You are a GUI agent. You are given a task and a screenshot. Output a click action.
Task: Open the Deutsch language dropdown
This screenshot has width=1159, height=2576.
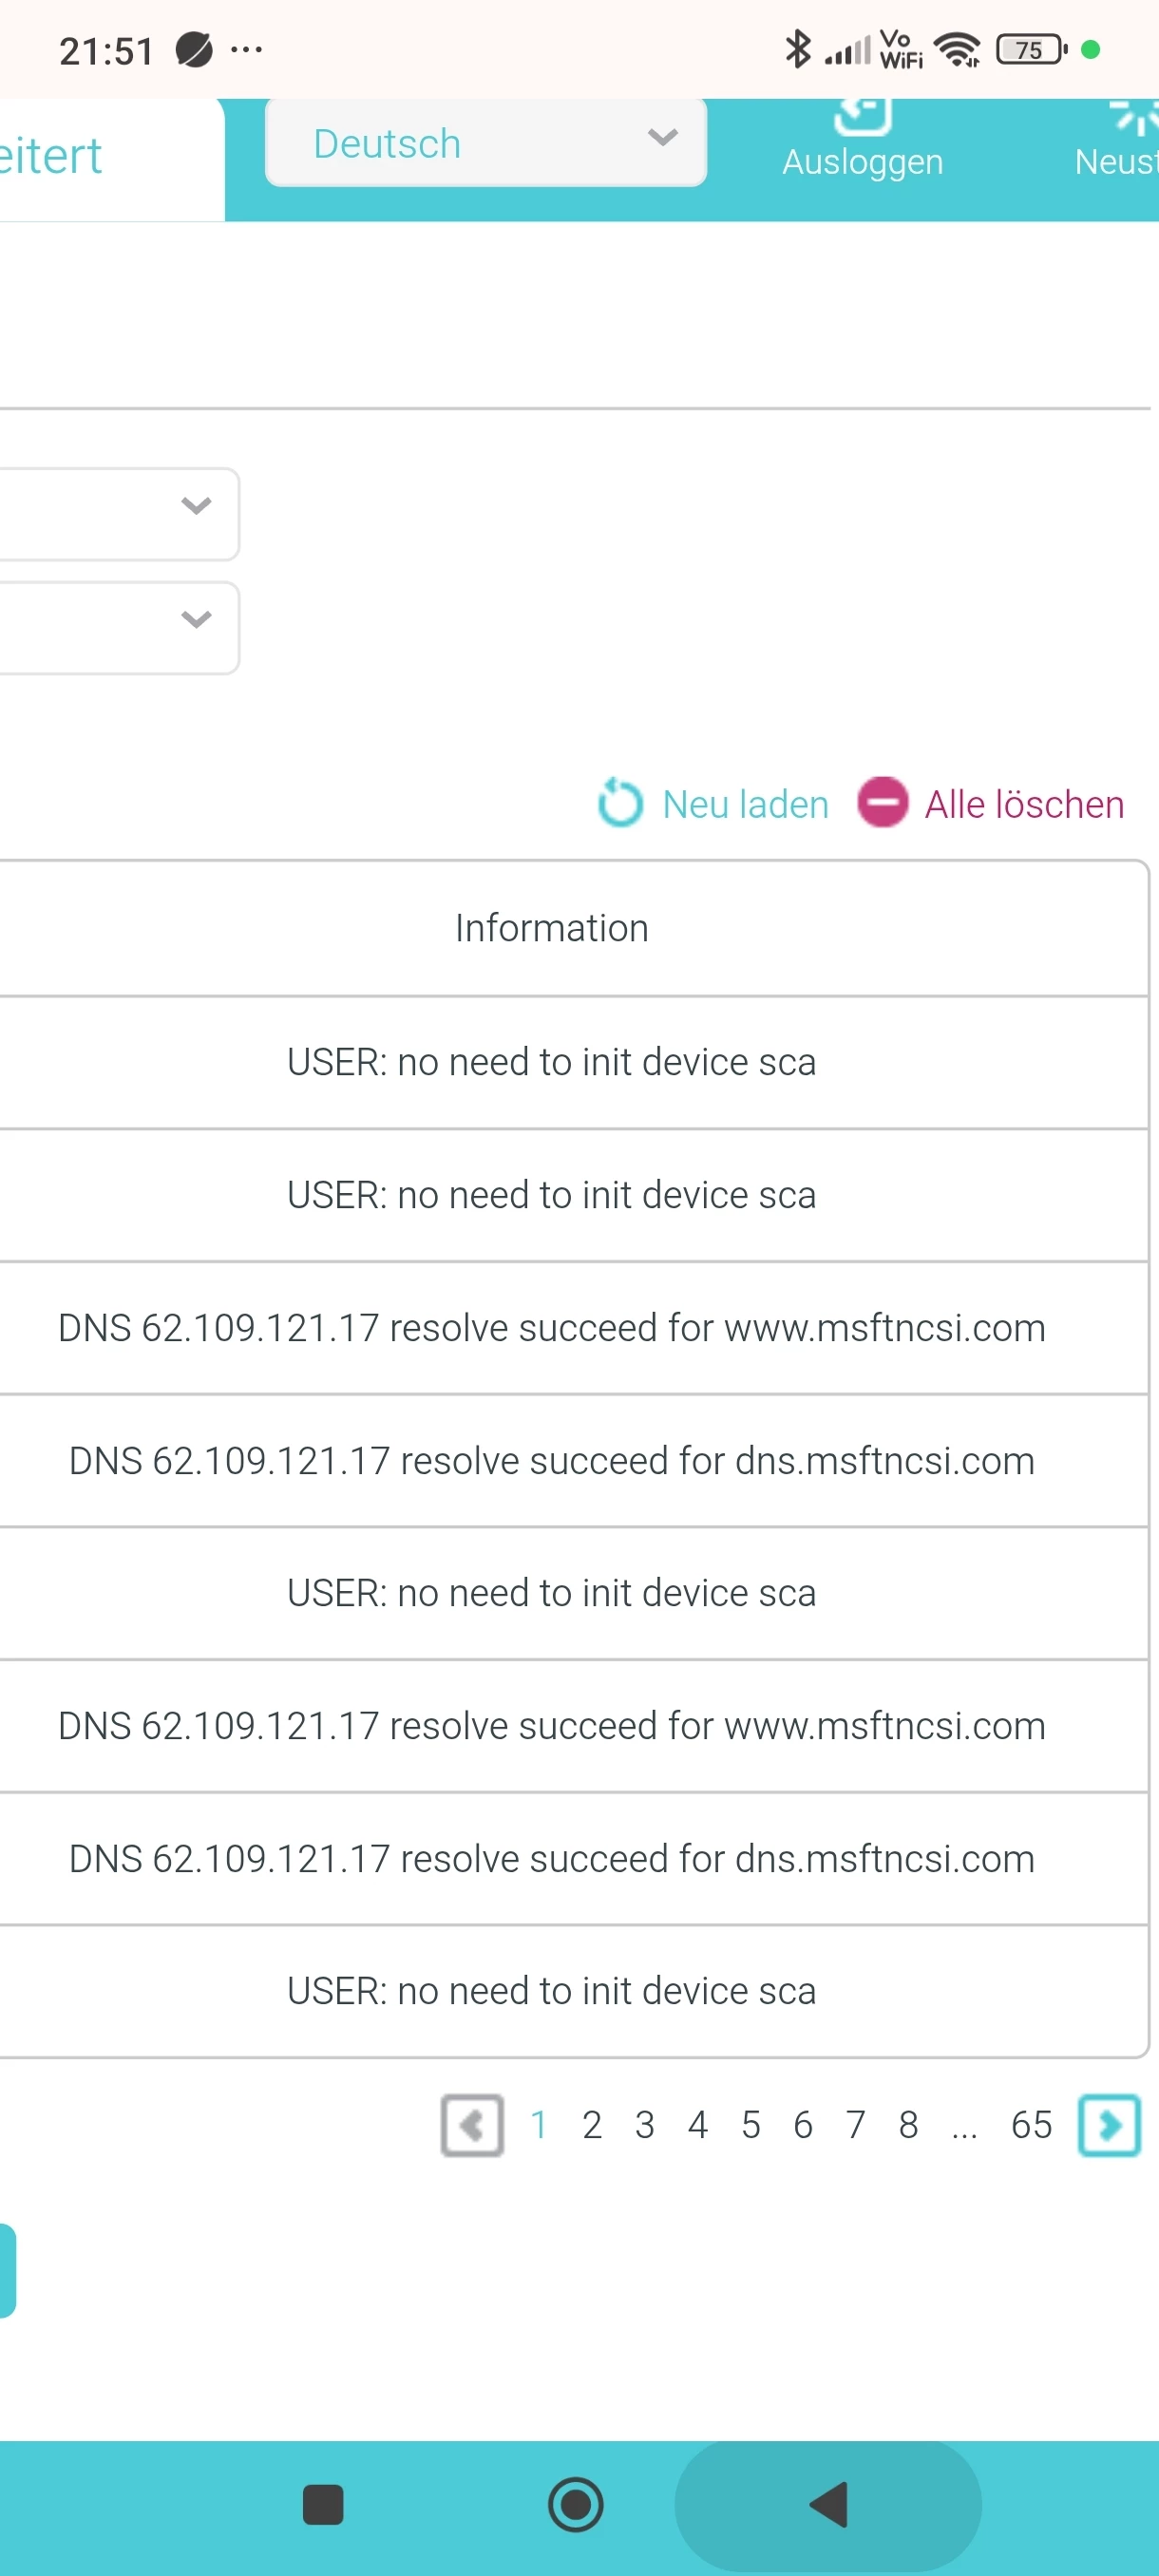coord(486,143)
